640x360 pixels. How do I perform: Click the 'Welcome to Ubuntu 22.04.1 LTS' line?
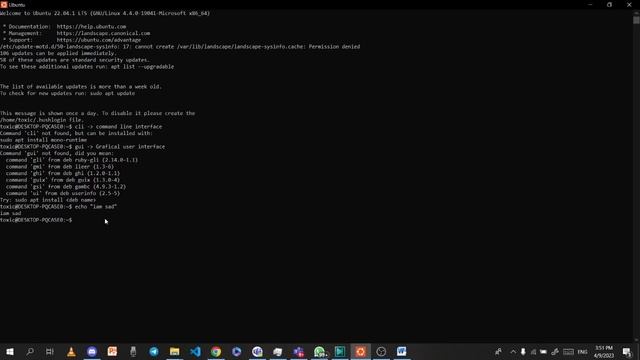coord(105,13)
